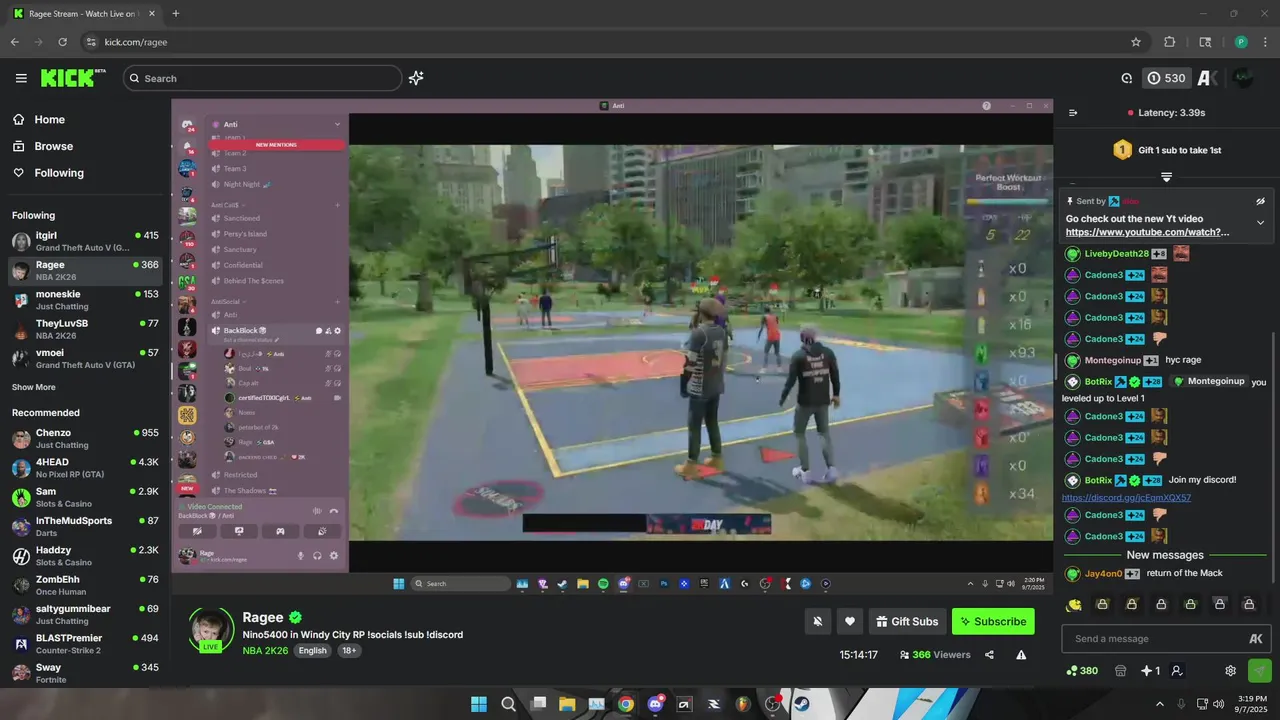Open Chenzo recommended channel

click(85, 438)
